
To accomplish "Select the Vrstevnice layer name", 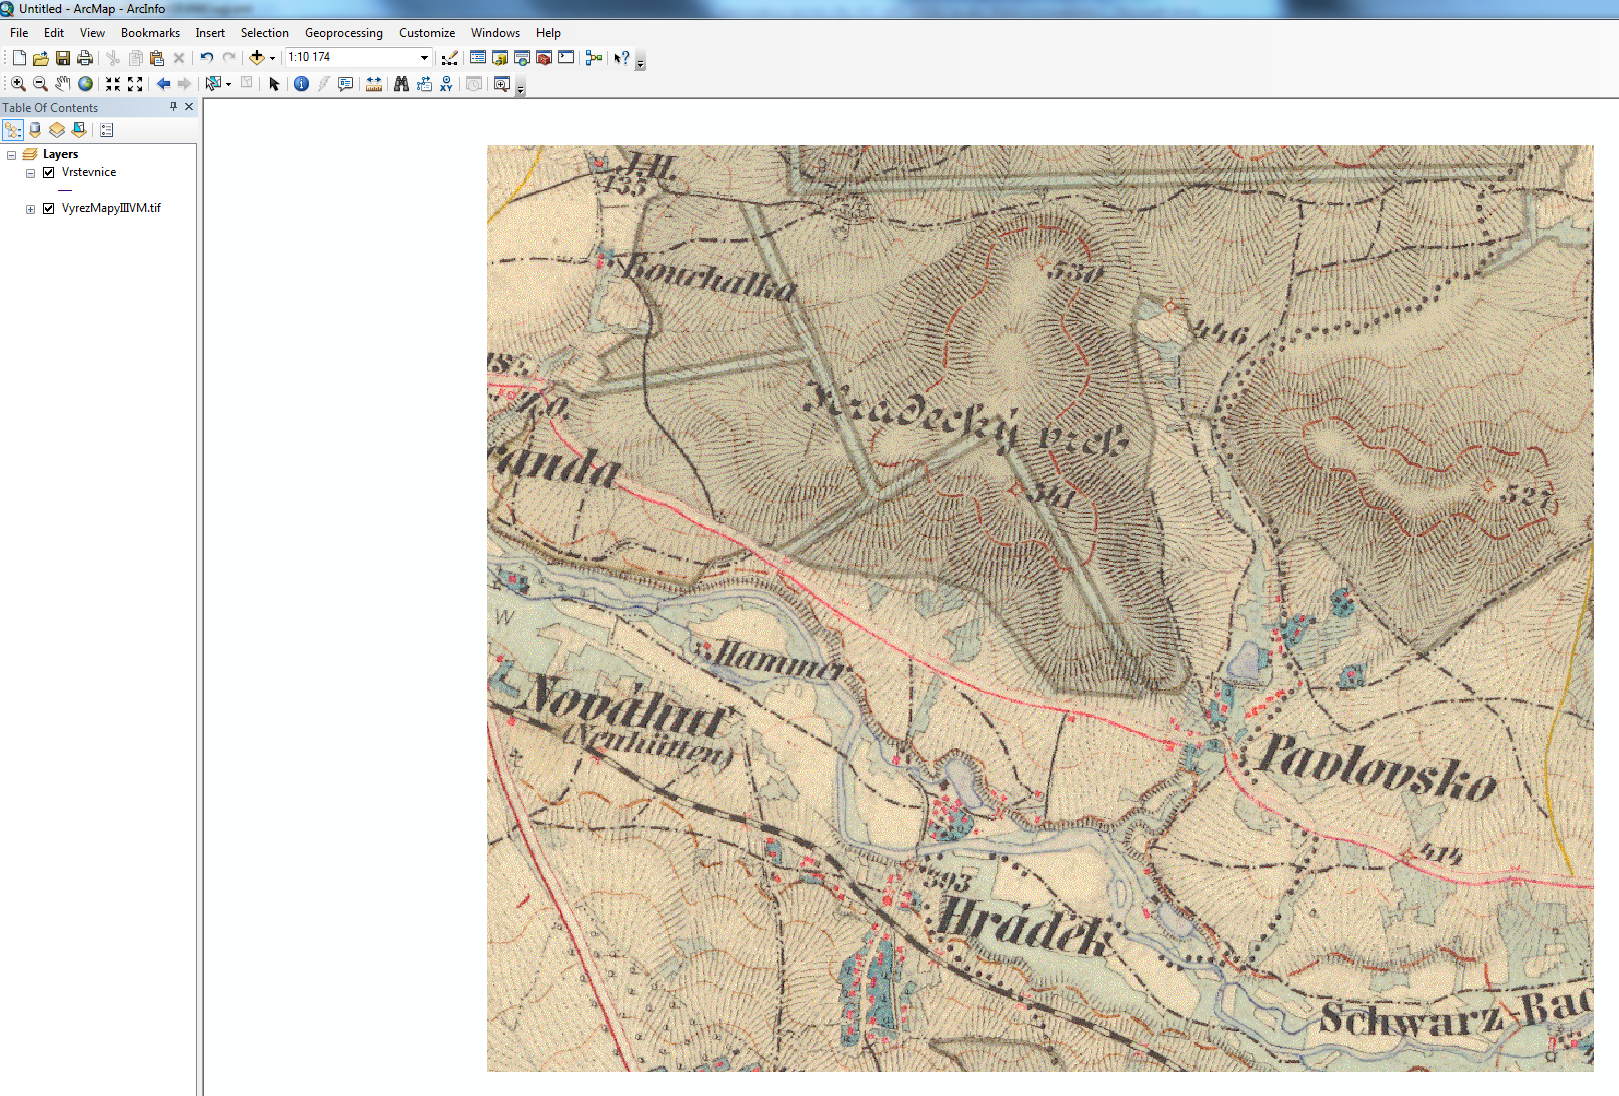I will 89,172.
